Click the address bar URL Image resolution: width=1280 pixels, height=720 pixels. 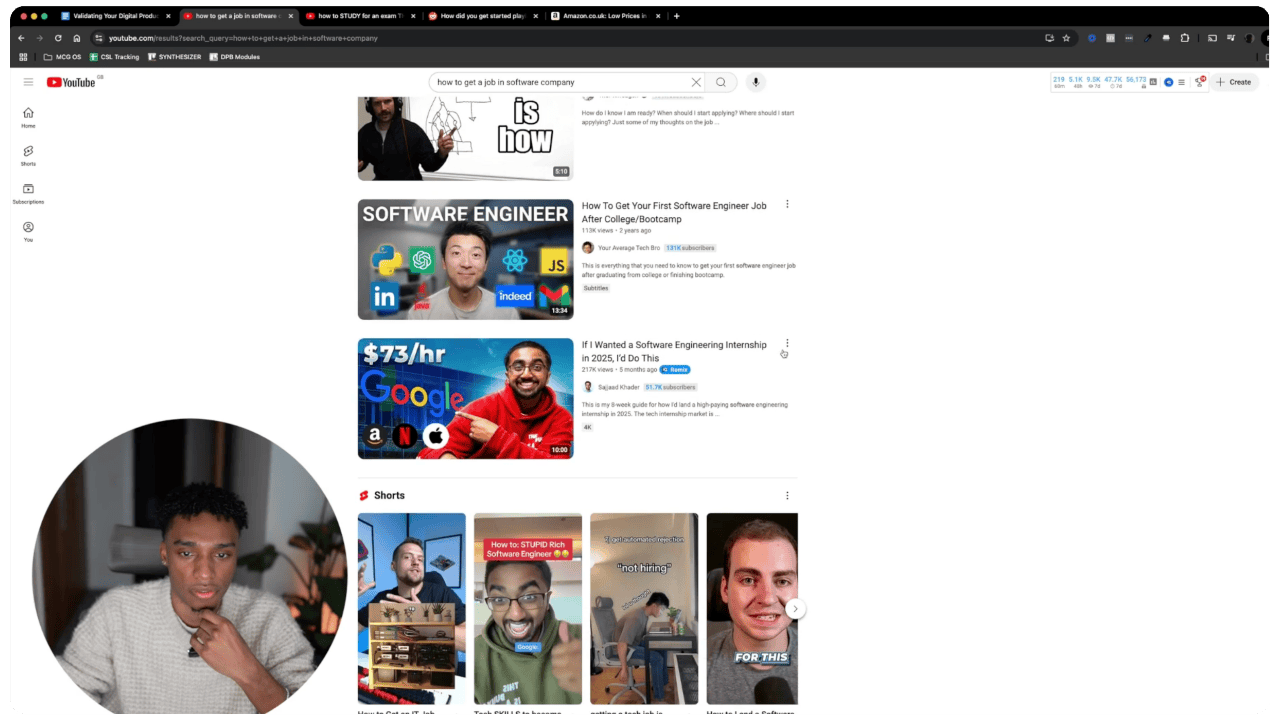tap(243, 38)
